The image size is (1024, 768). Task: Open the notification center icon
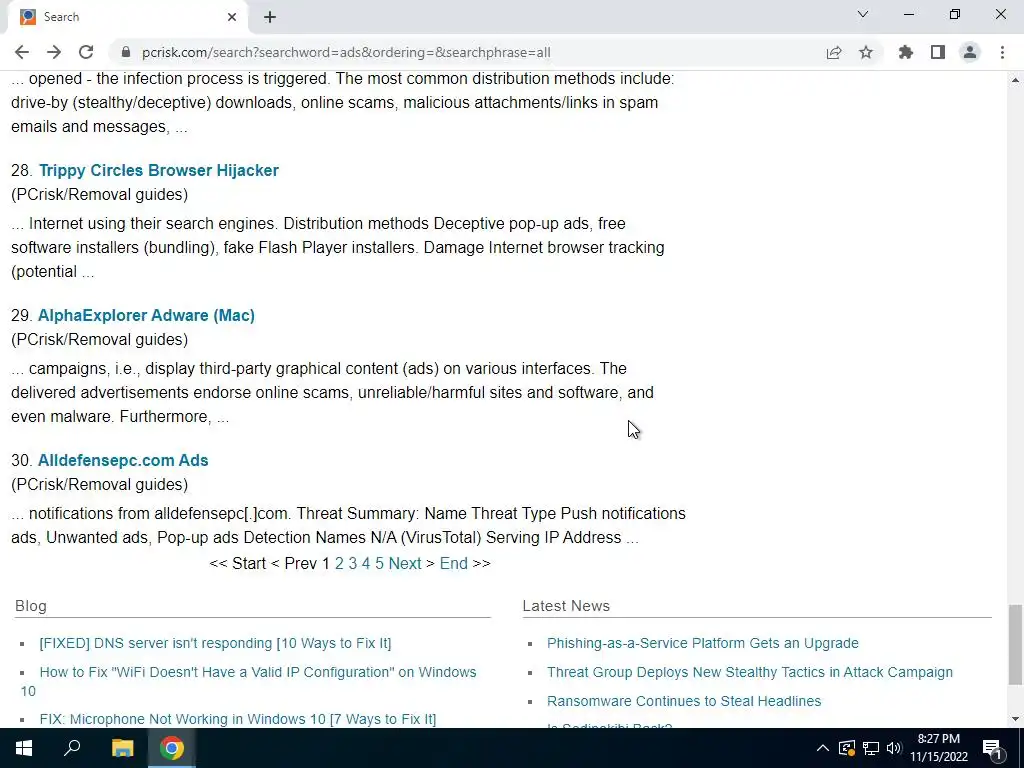pos(992,748)
